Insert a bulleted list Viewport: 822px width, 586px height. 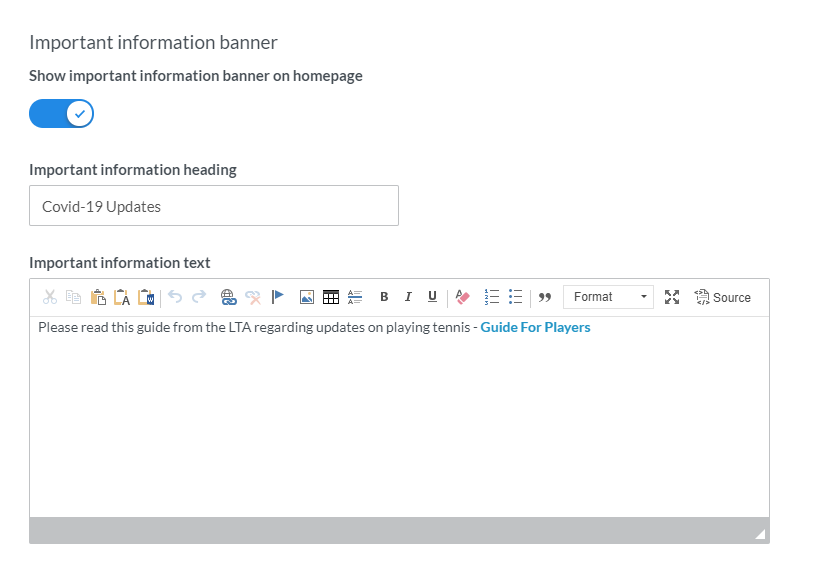coord(515,297)
